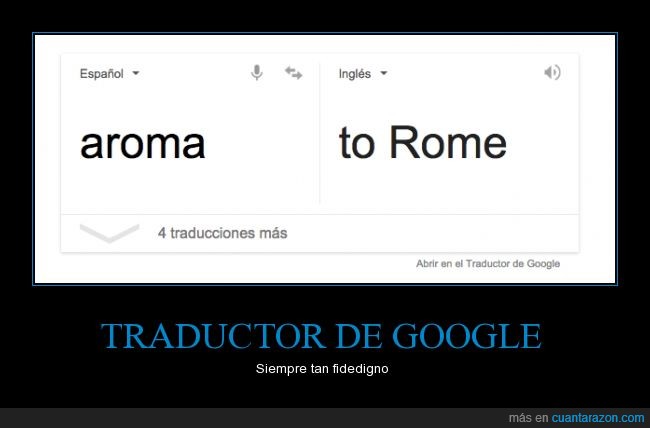Click the source word "aroma"
The image size is (650, 428).
pos(143,144)
